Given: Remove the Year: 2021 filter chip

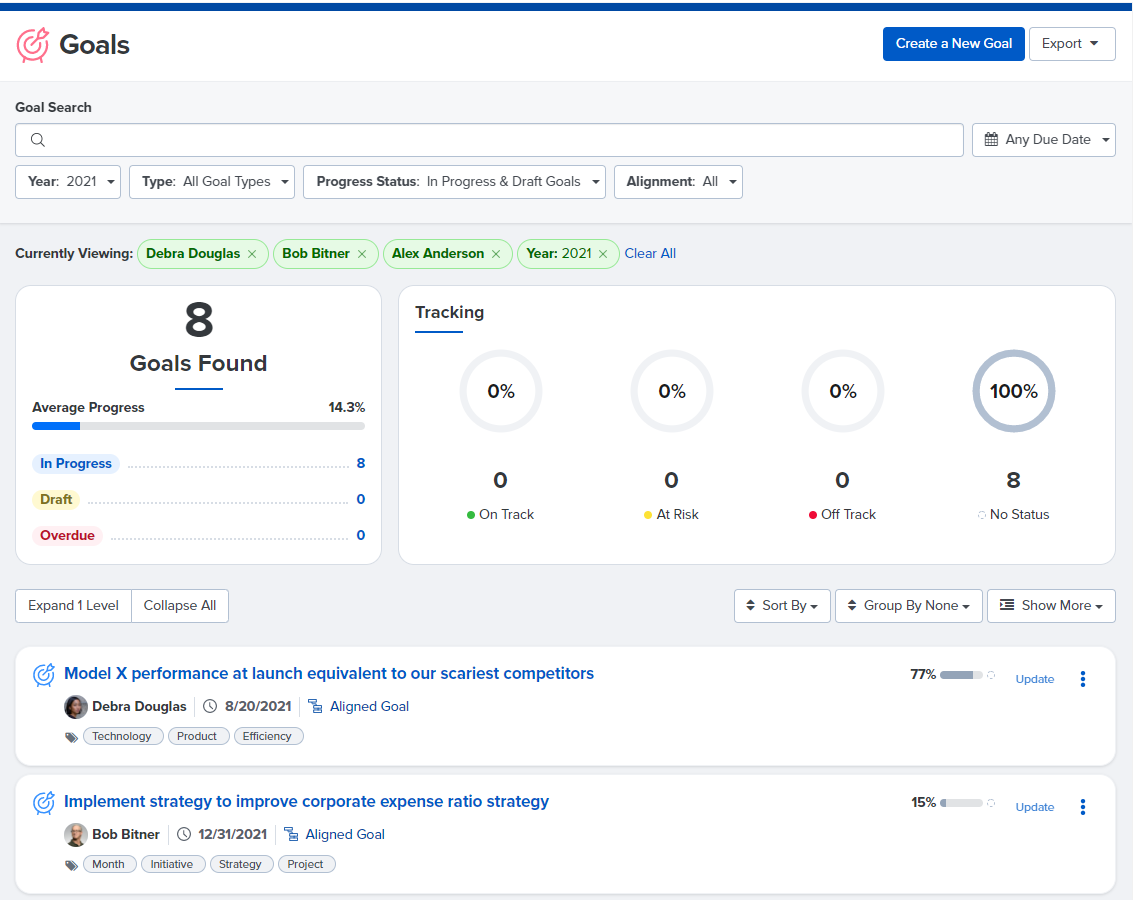Looking at the screenshot, I should tap(603, 254).
